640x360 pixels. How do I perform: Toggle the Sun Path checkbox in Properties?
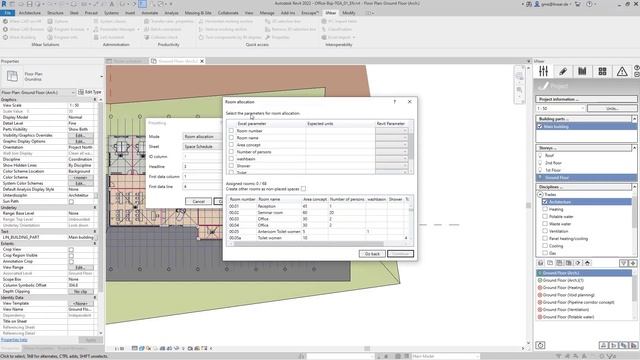pos(71,201)
